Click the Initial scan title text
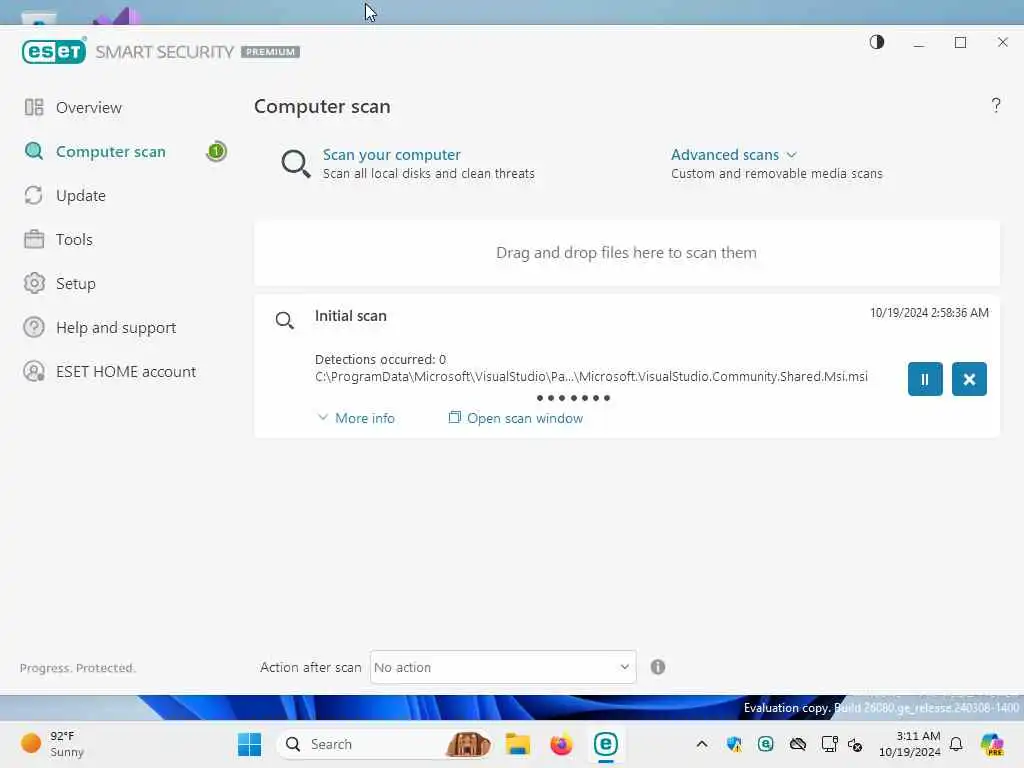This screenshot has height=768, width=1024. pos(351,316)
